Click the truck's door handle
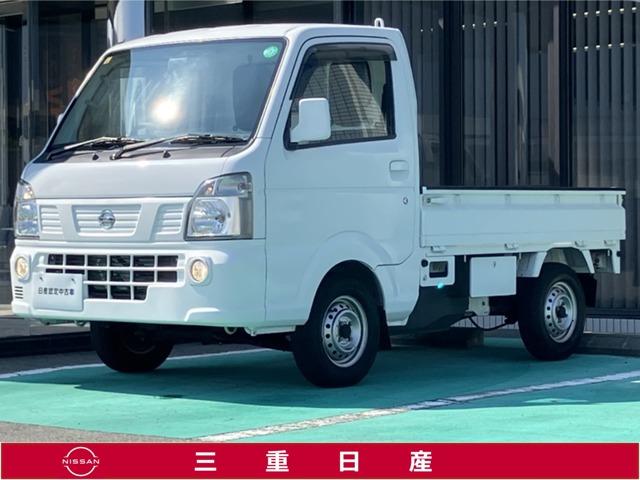640x480 pixels. 398,167
